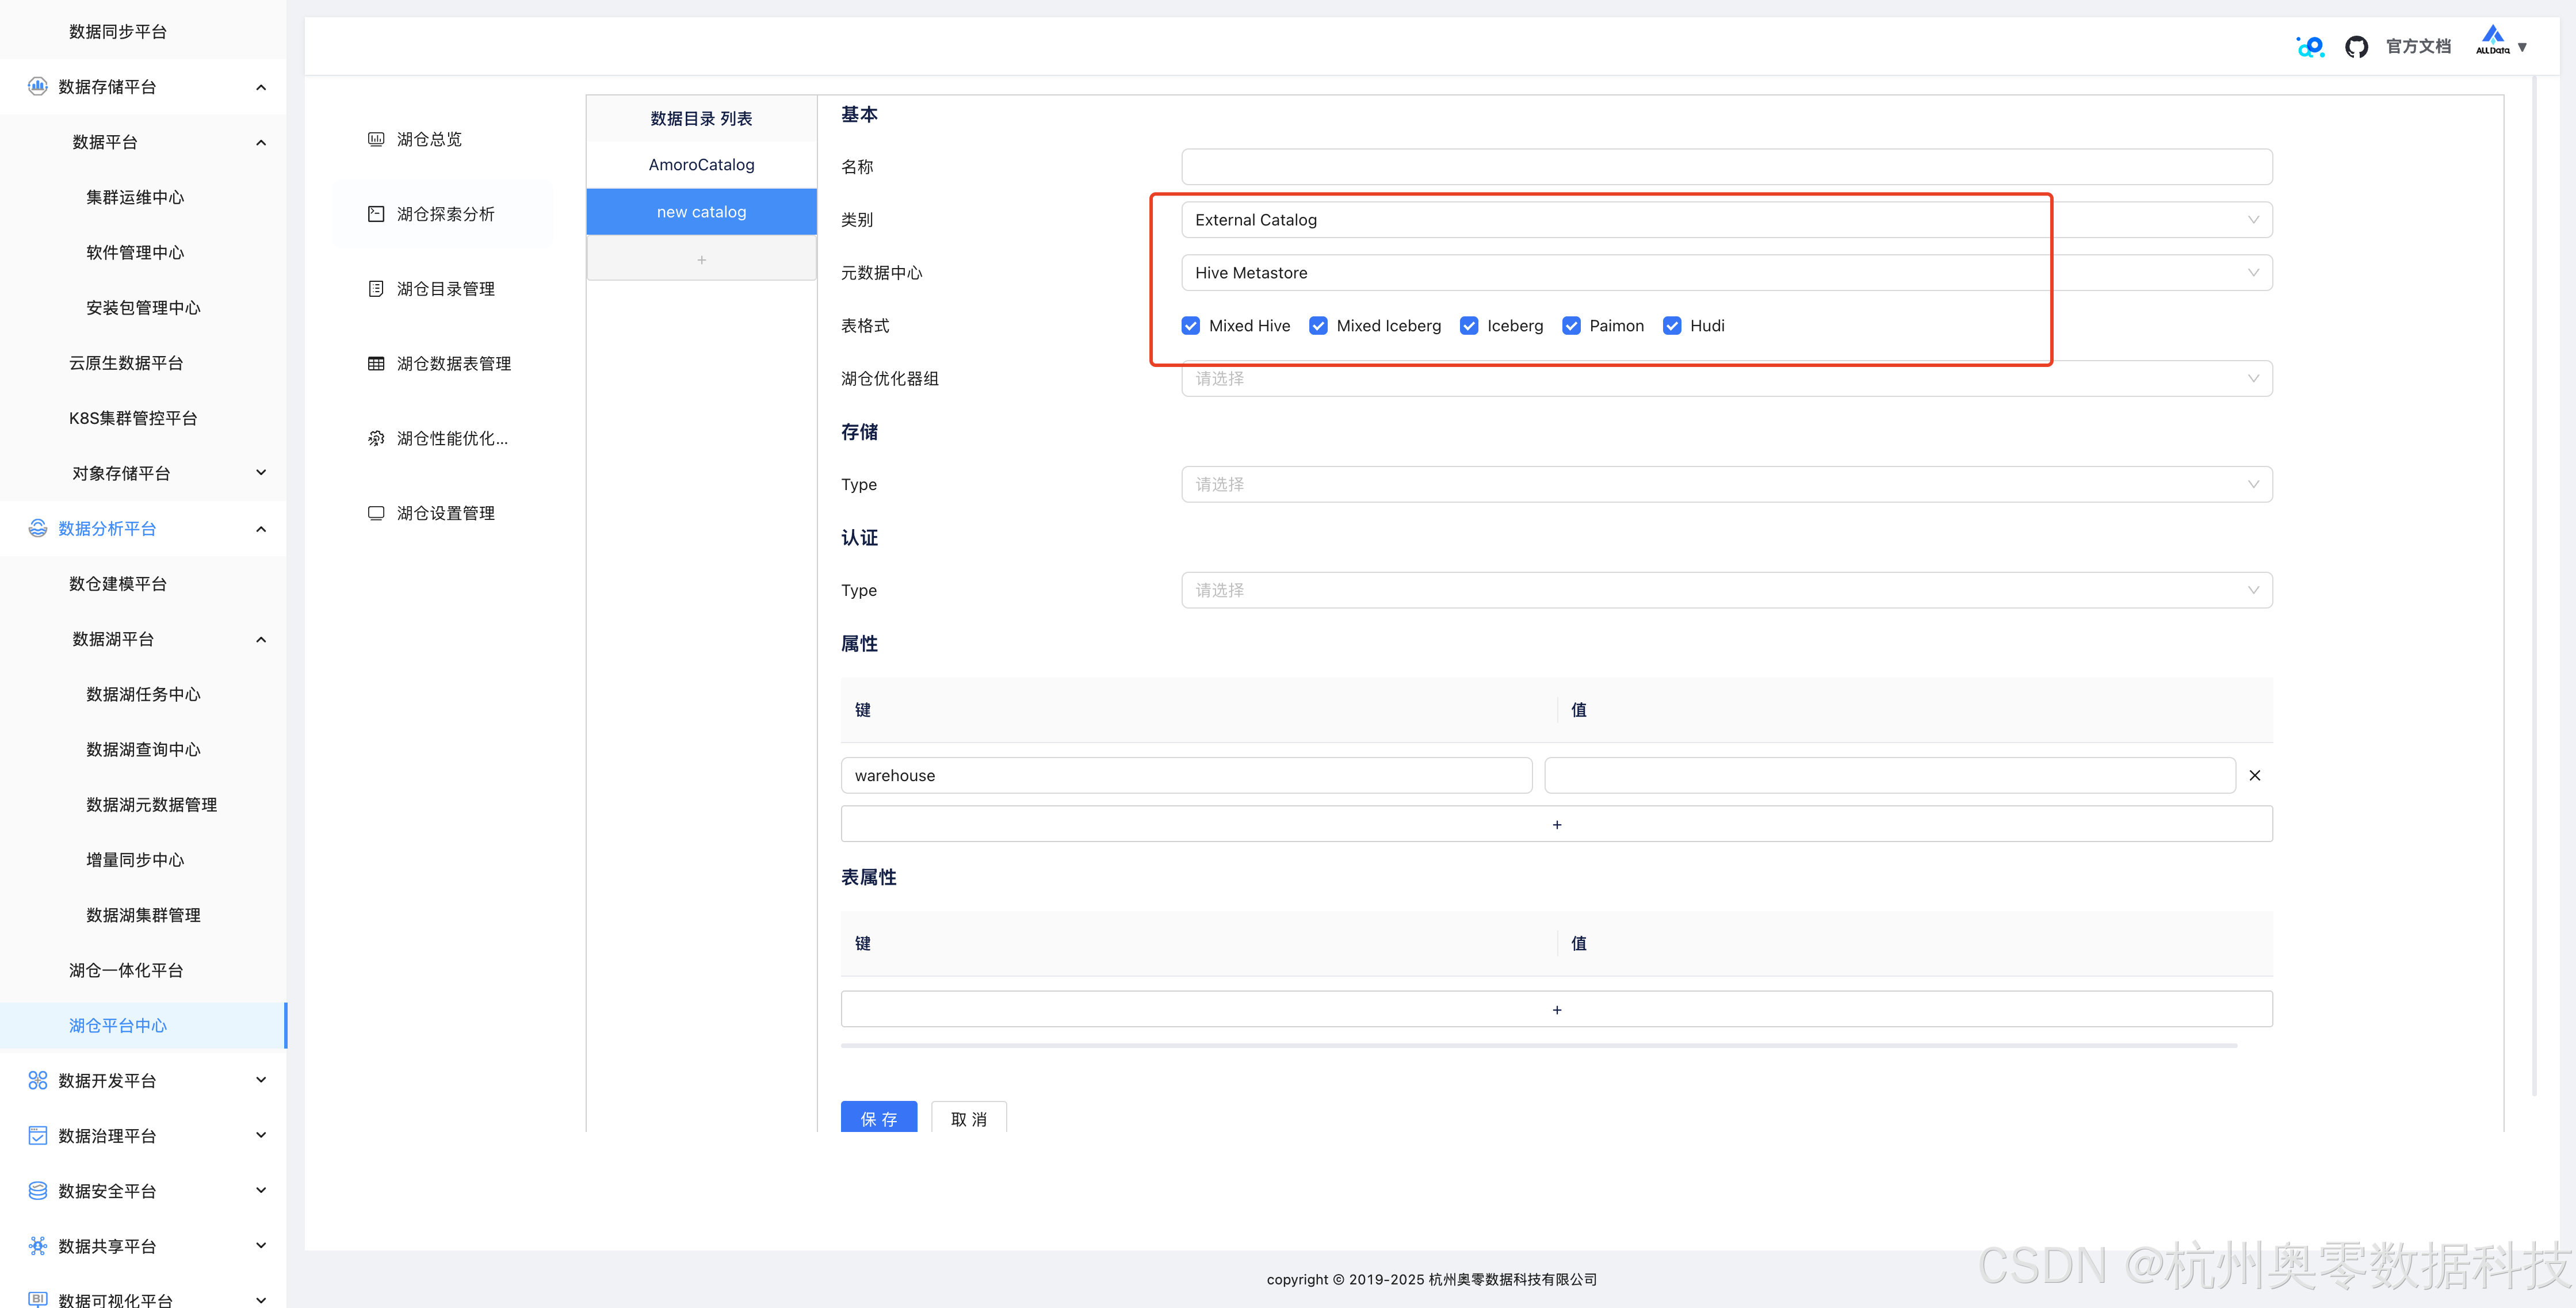
Task: Click the blue logo icon beside GitHub
Action: coord(2310,47)
